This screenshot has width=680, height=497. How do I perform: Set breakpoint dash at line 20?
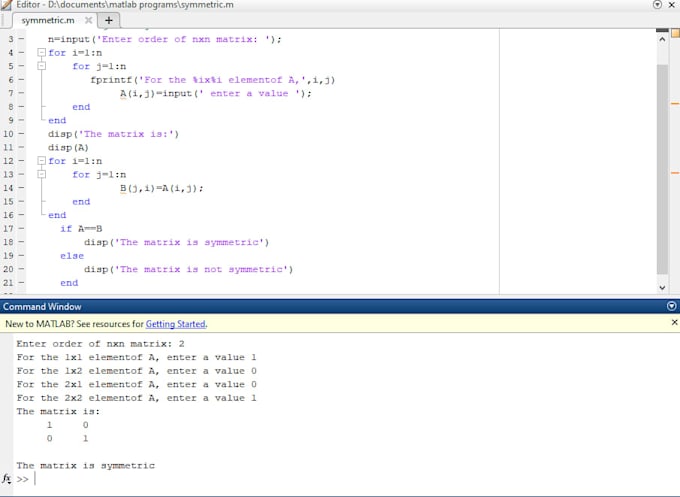(x=21, y=269)
